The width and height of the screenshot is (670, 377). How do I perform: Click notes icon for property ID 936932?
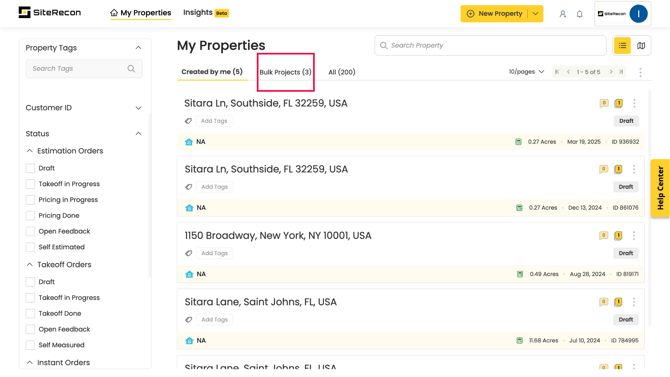click(x=619, y=103)
